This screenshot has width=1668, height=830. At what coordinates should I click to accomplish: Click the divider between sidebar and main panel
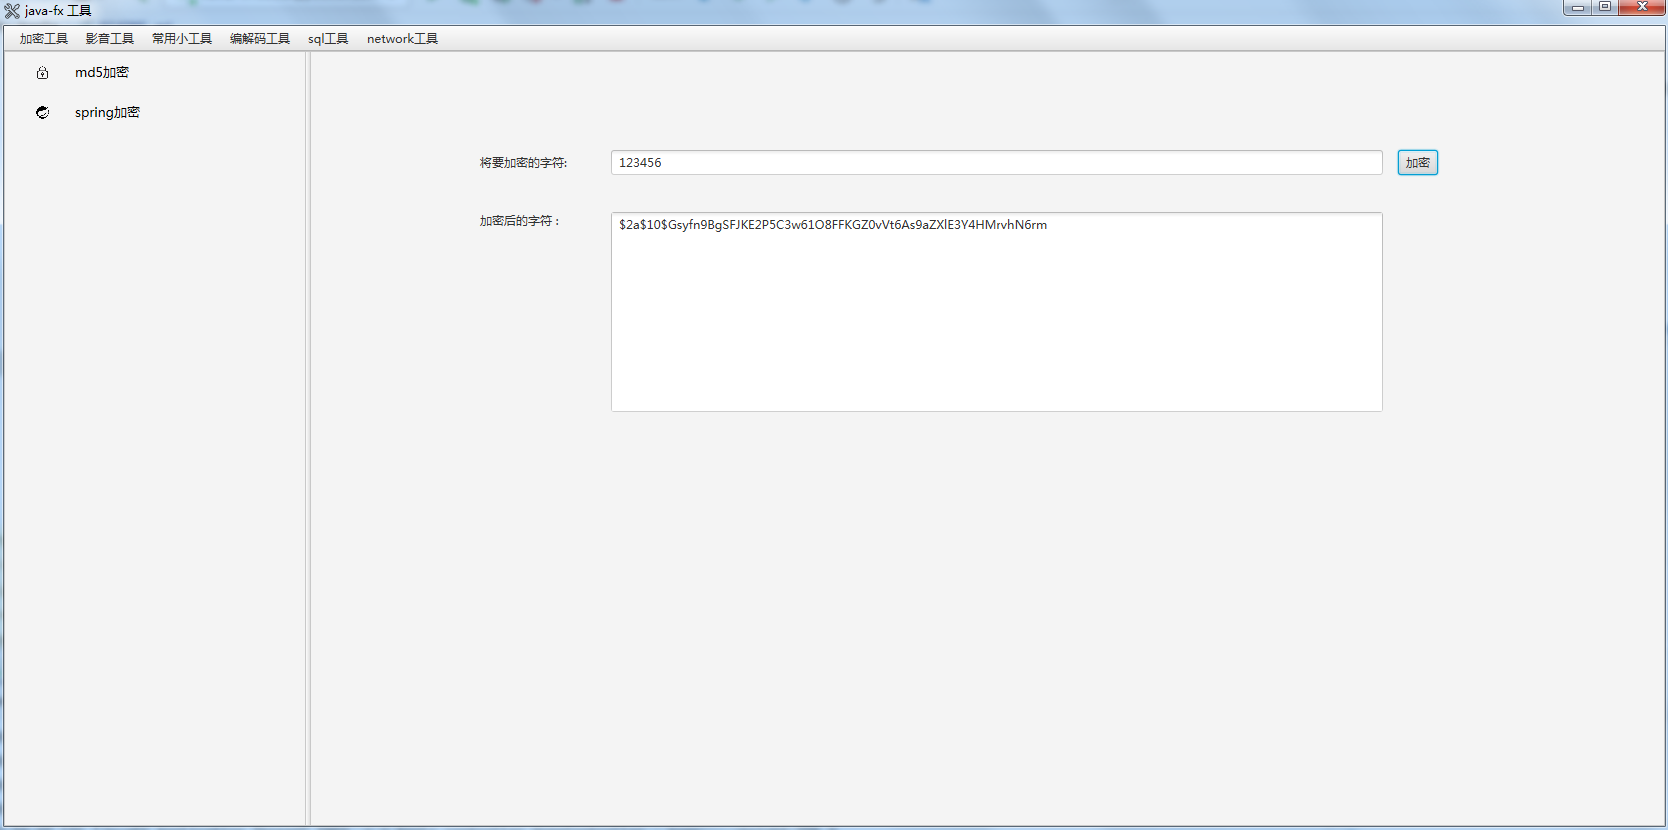point(308,440)
